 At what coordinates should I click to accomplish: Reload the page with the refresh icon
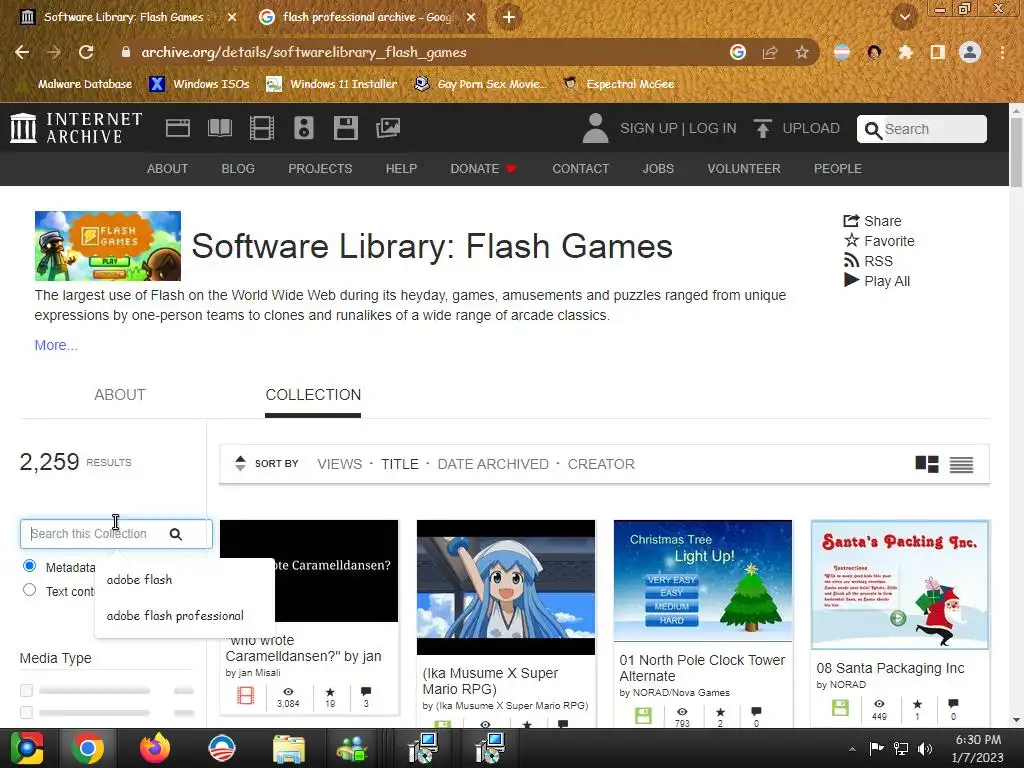86,52
